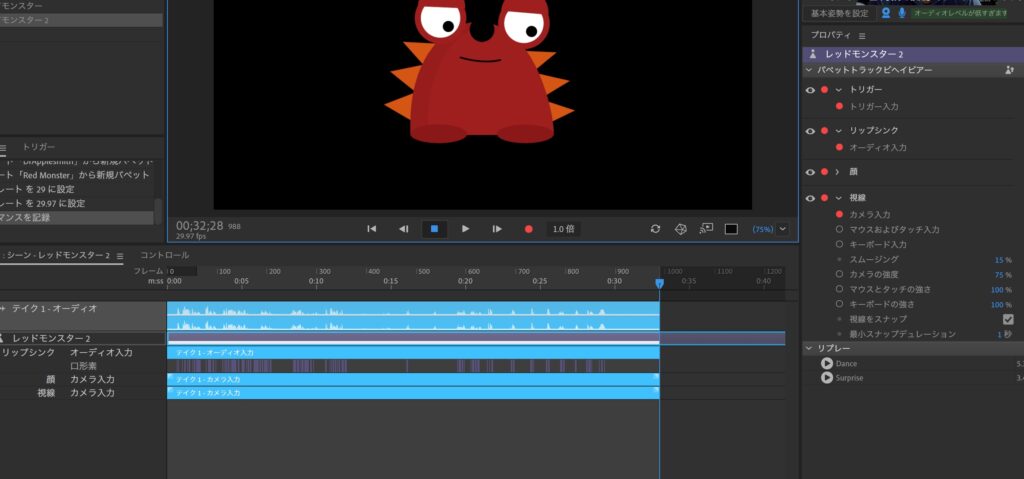Play the Surprise replay
Screen dimensions: 1024x479
pos(827,378)
